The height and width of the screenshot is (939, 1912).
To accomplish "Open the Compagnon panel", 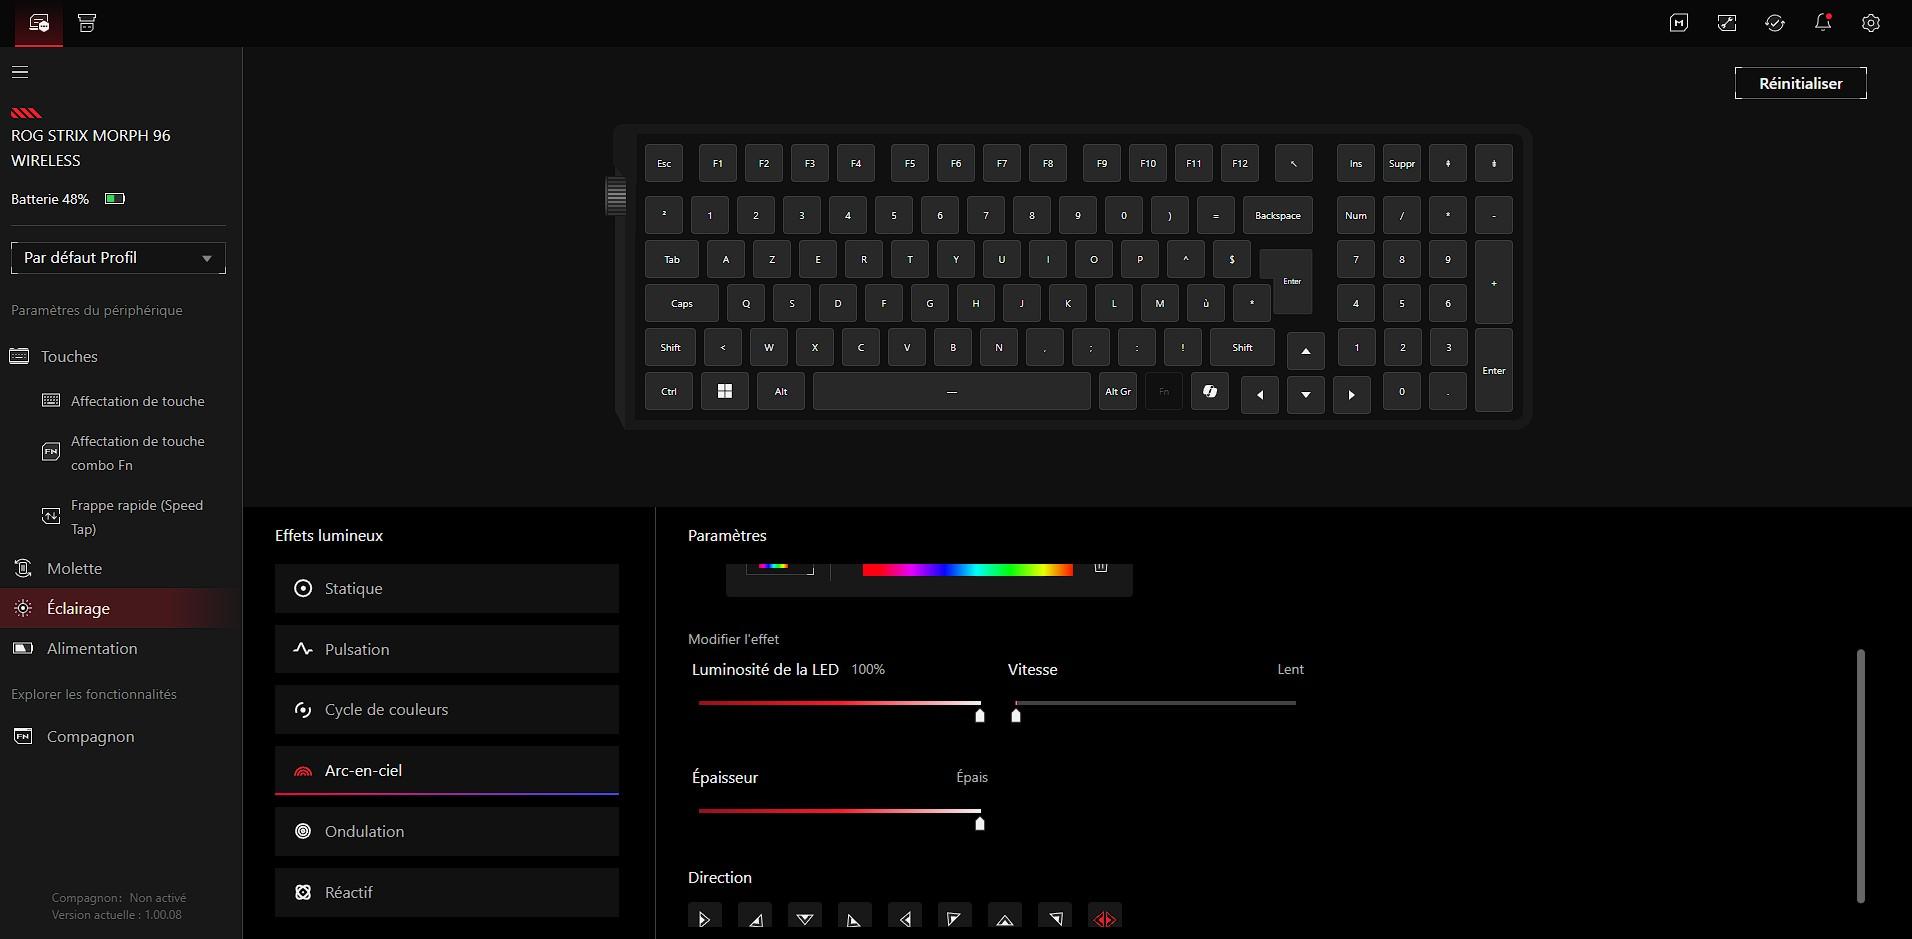I will pos(89,736).
